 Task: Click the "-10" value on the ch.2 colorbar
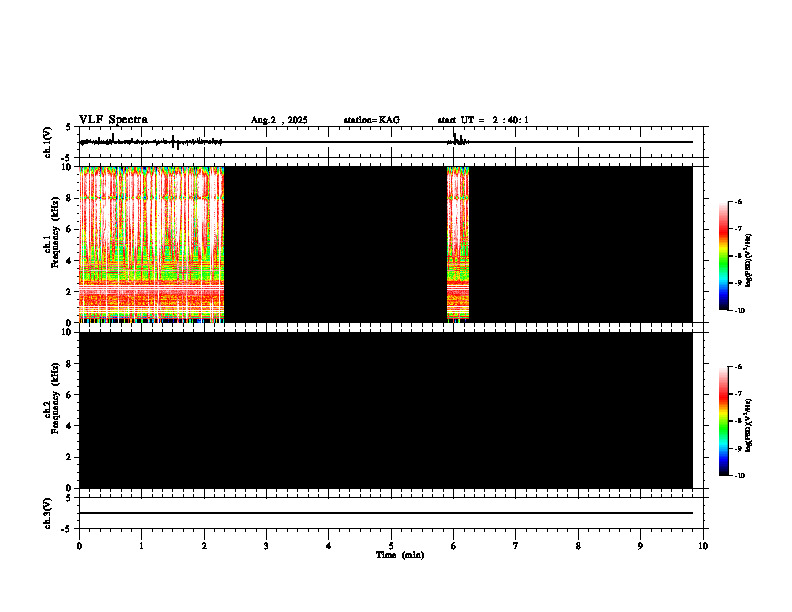pos(739,475)
